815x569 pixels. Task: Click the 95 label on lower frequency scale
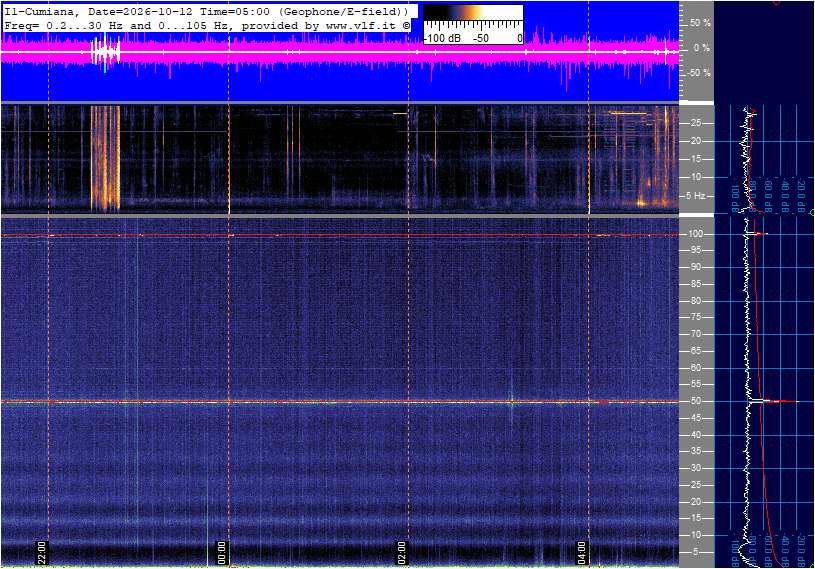click(x=695, y=250)
